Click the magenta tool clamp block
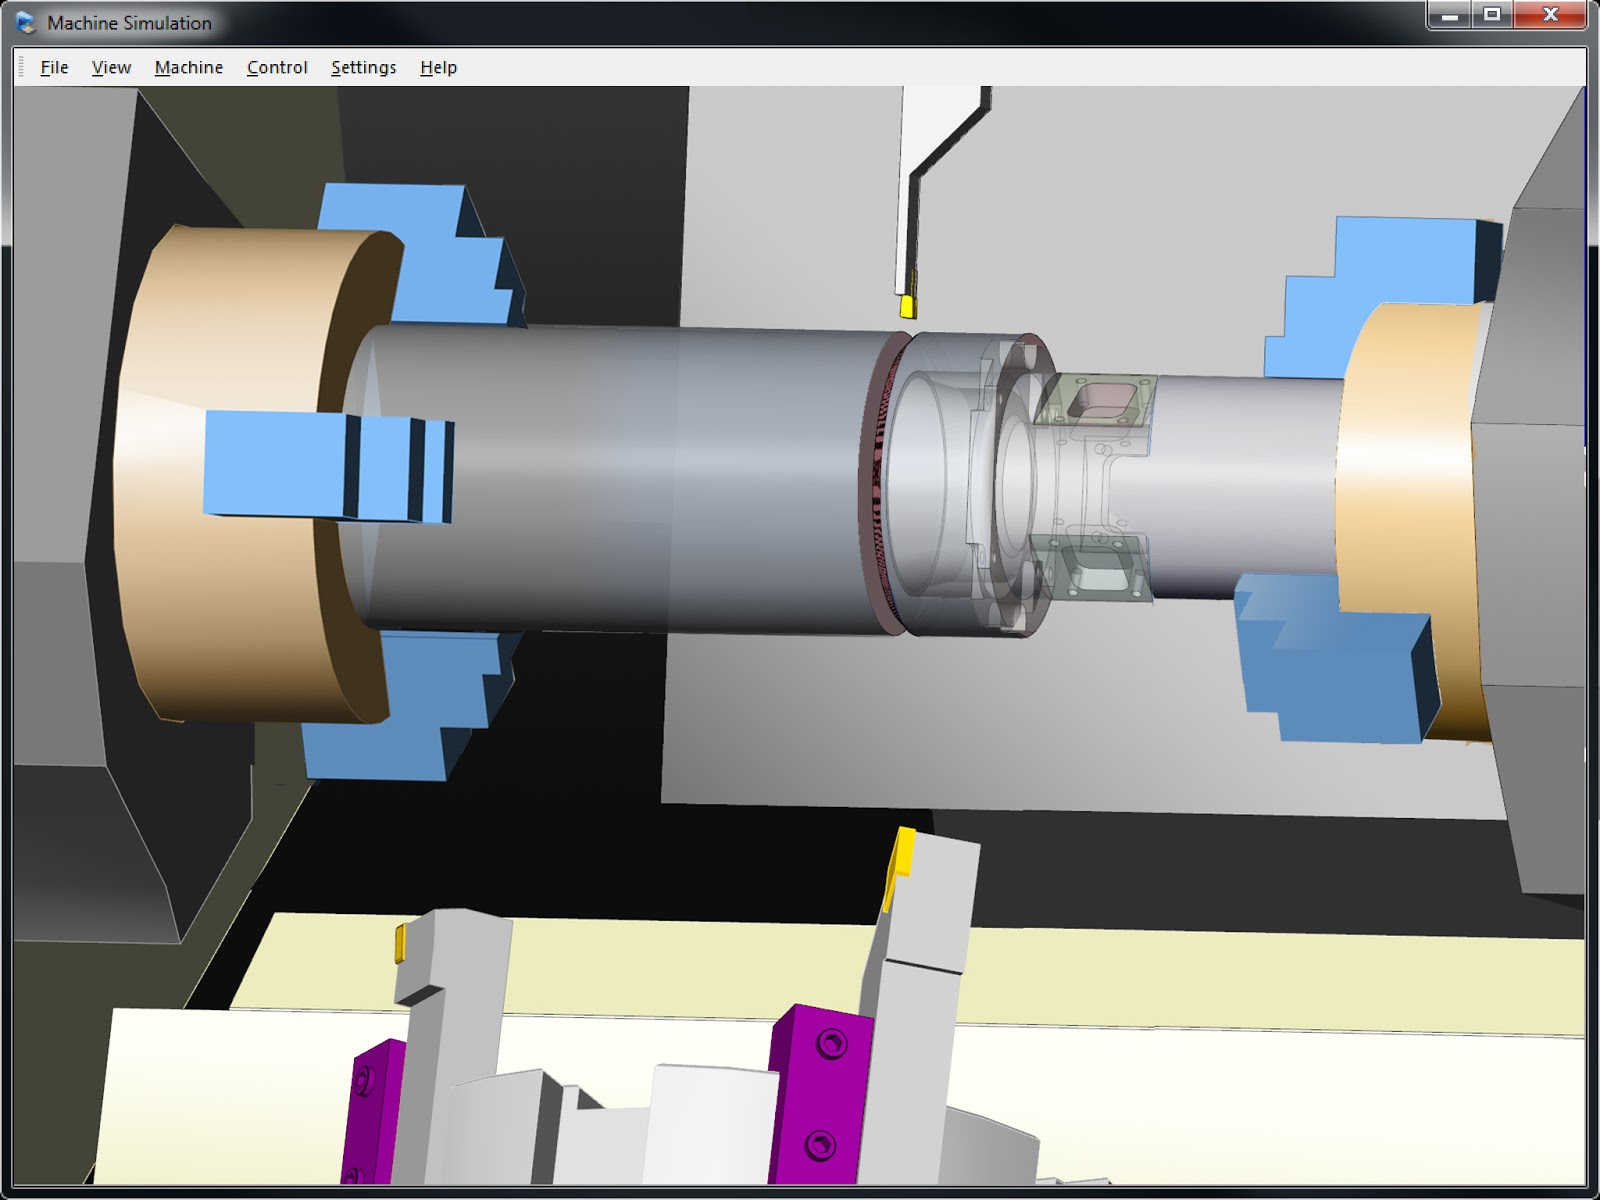Viewport: 1600px width, 1200px height. [822, 1080]
